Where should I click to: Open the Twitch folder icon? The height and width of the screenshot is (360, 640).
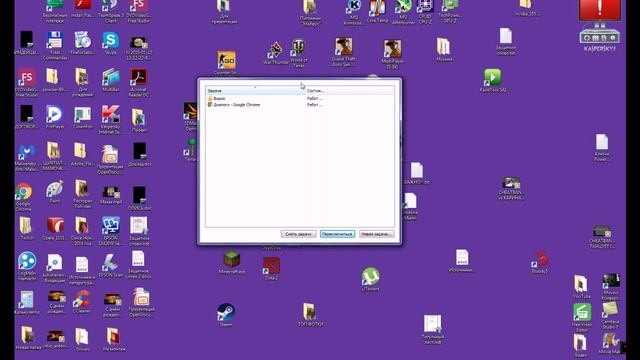pyautogui.click(x=27, y=228)
